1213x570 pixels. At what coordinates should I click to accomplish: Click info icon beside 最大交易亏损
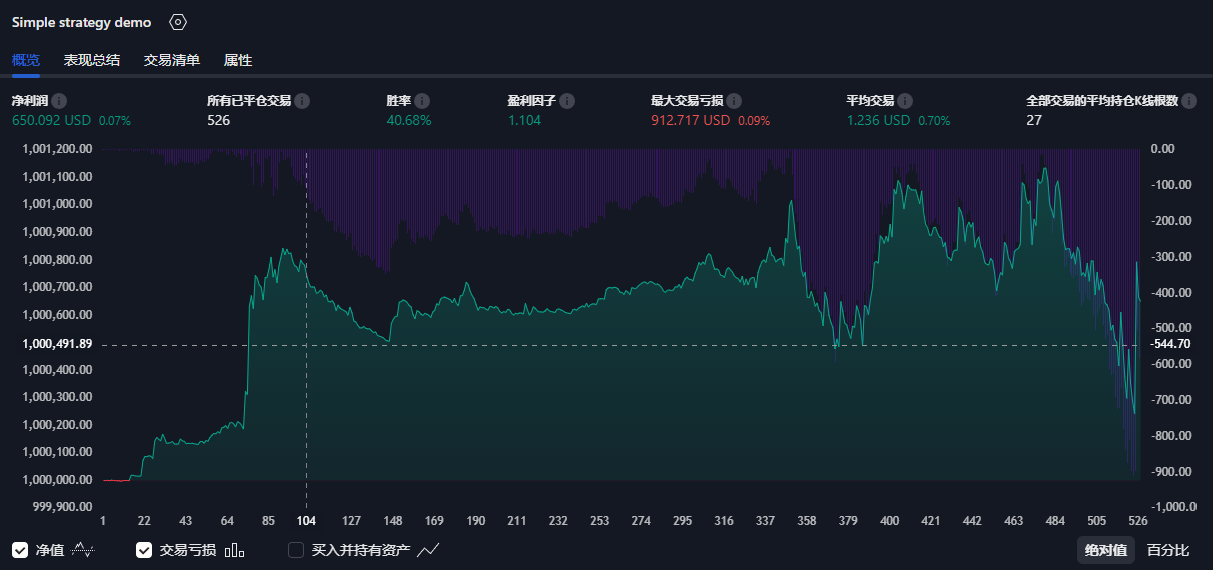tap(734, 101)
